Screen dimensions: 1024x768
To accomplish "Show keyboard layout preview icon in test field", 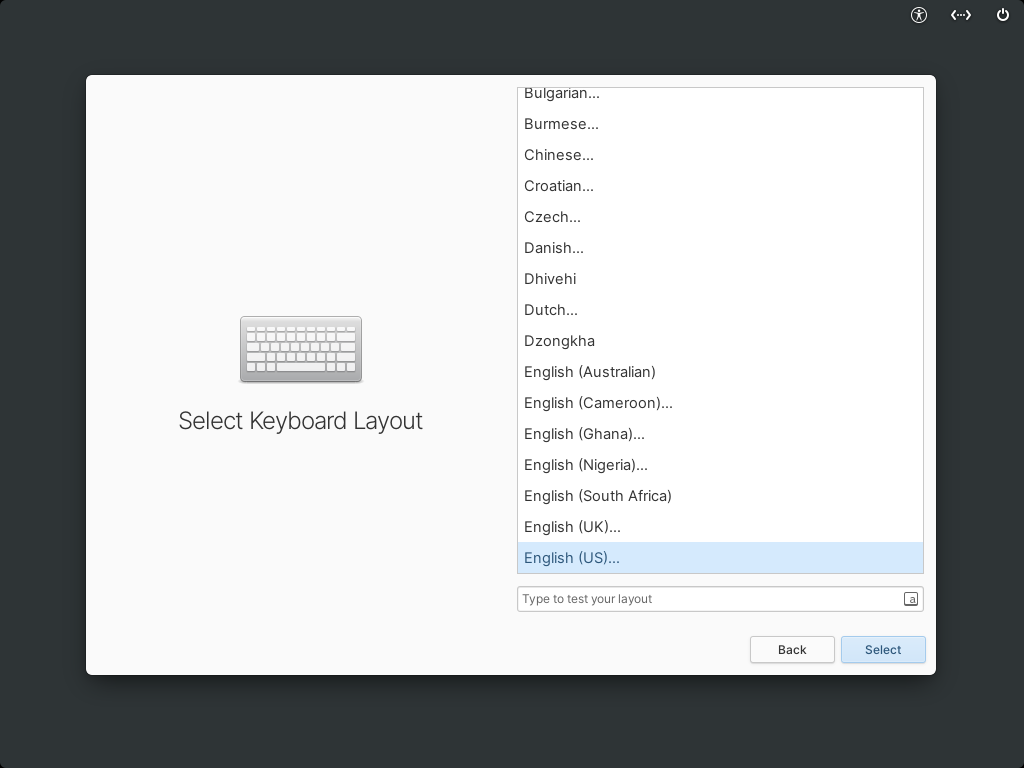I will click(x=910, y=599).
